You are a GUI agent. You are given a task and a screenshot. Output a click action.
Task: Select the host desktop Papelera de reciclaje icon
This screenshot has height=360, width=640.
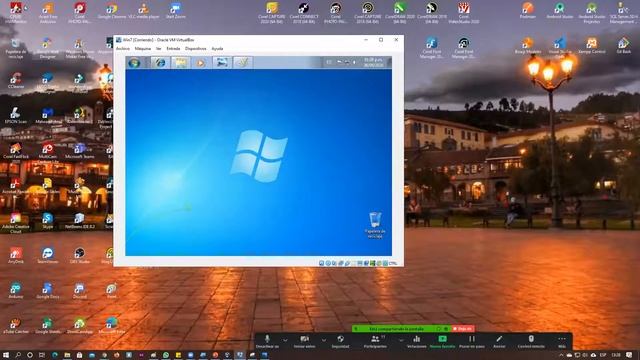(16, 48)
